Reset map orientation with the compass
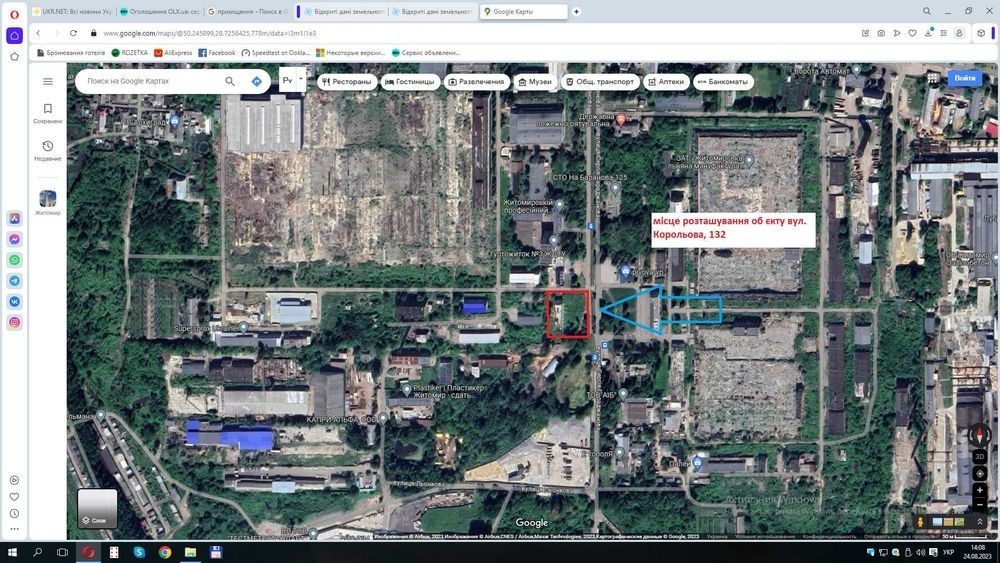 point(980,435)
